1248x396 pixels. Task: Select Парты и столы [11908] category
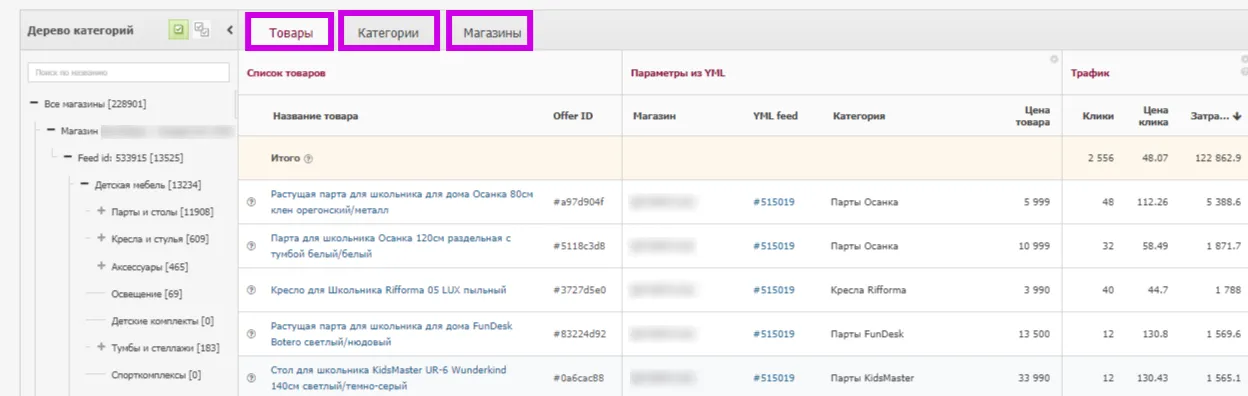pos(162,212)
